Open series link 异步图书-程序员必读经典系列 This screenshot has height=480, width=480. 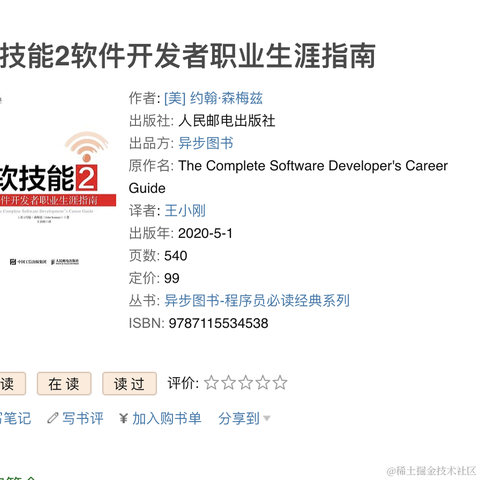pos(257,301)
